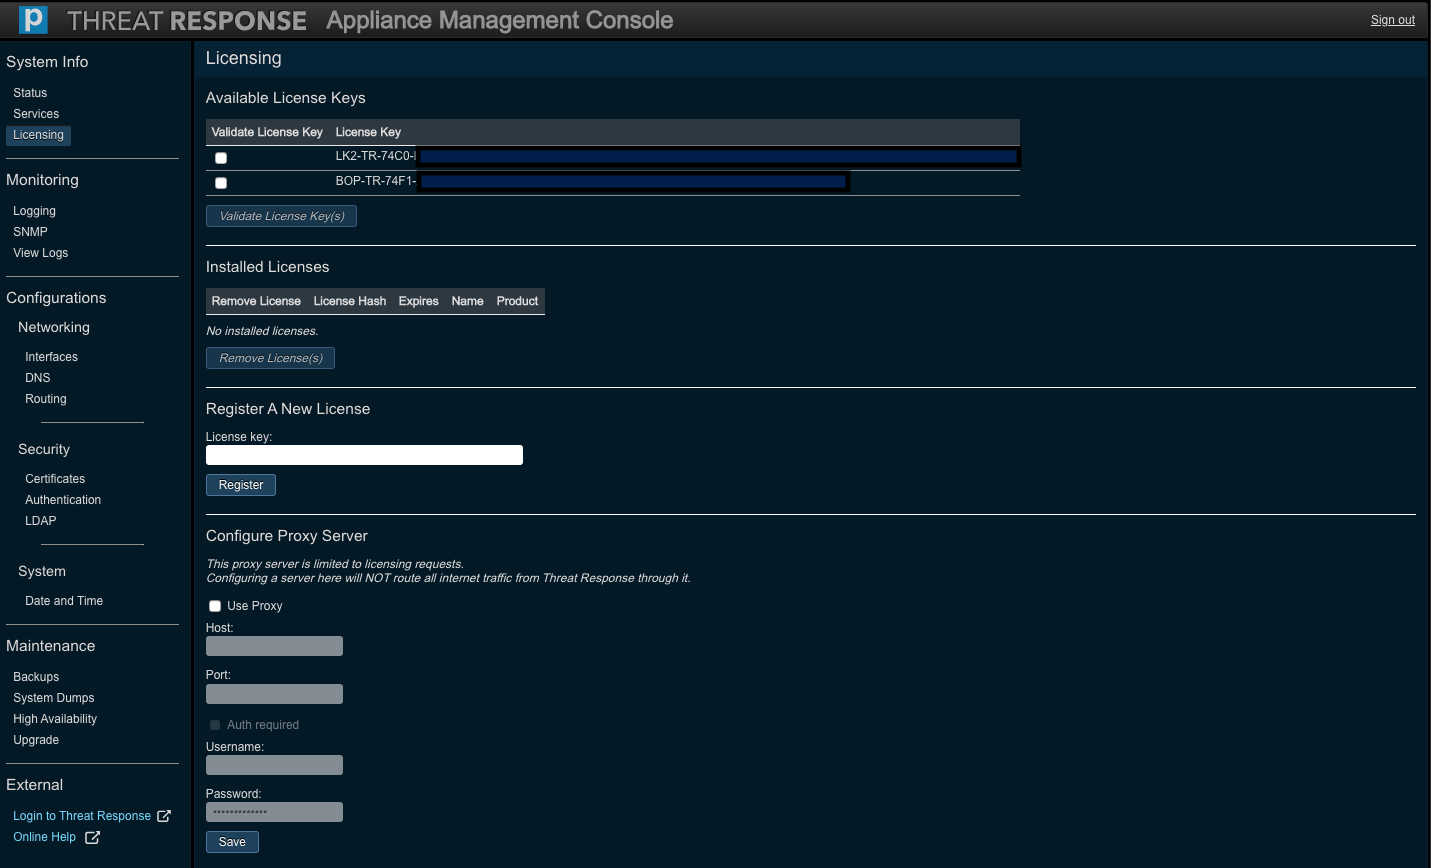Viewport: 1431px width, 868px height.
Task: Click the Proofpoint logo icon
Action: pos(33,20)
